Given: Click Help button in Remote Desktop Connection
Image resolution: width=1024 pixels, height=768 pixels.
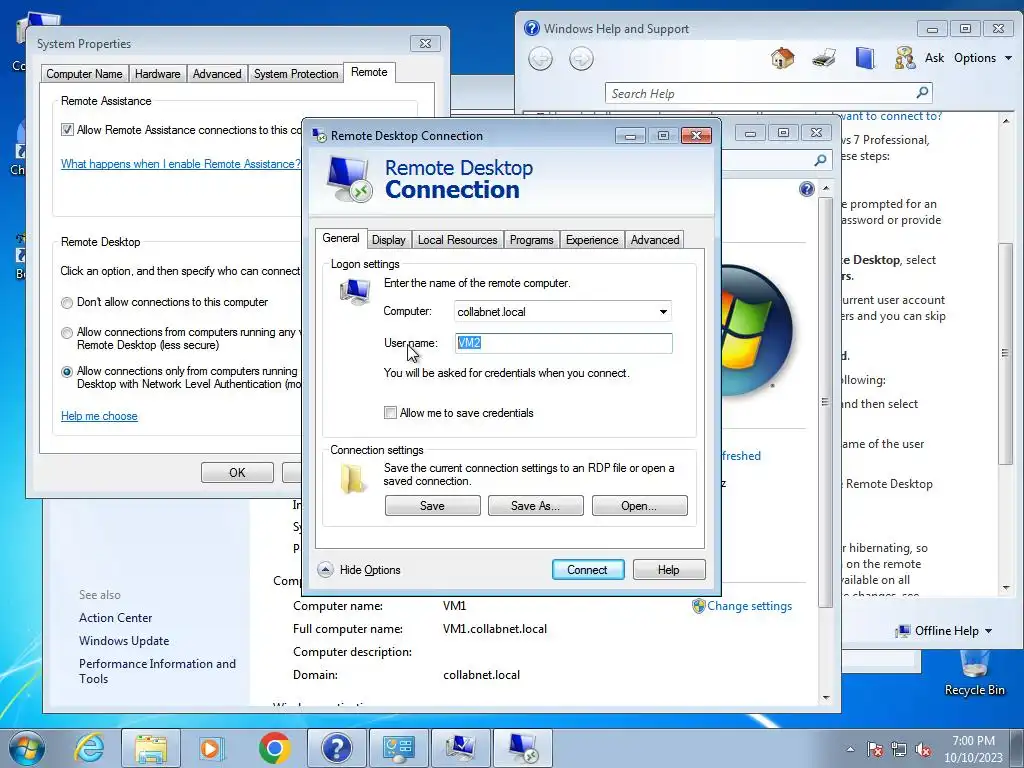Looking at the screenshot, I should pyautogui.click(x=668, y=569).
